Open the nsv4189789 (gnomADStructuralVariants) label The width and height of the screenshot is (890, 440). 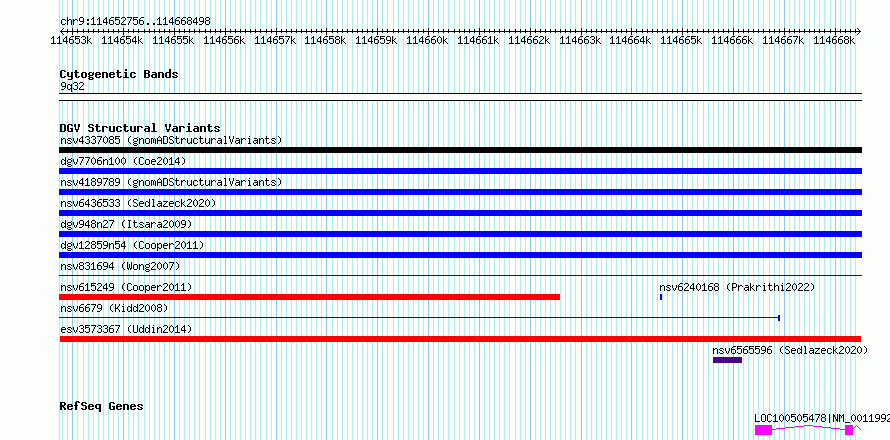(x=171, y=182)
